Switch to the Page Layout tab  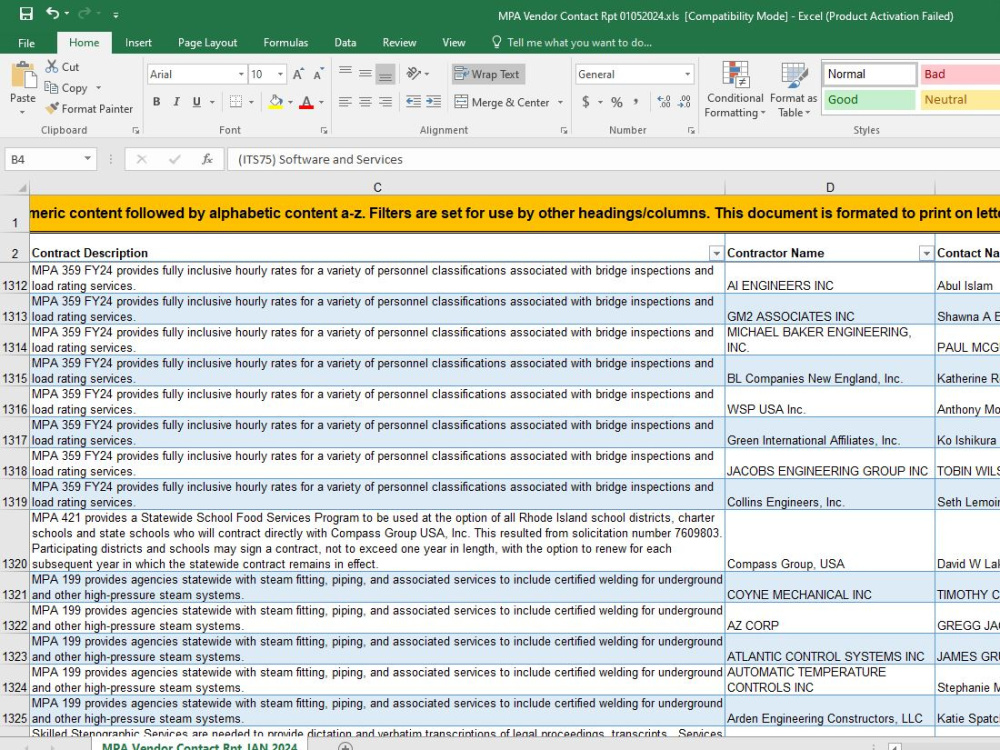click(207, 43)
